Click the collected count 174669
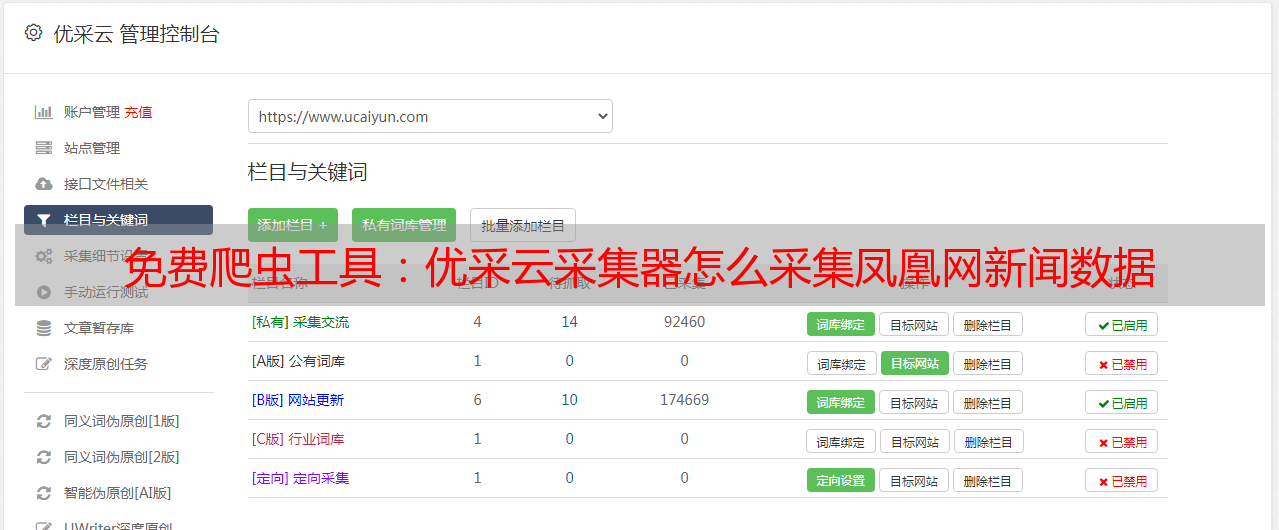 pos(685,400)
